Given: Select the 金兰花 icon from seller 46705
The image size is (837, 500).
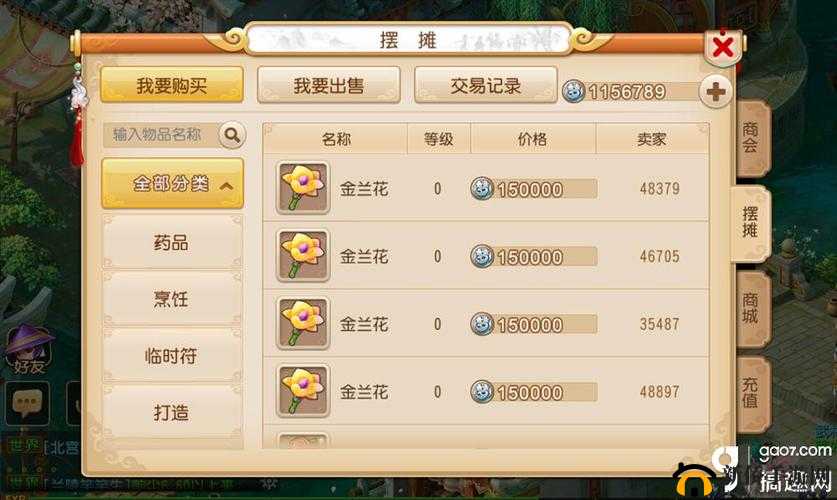Looking at the screenshot, I should tap(303, 256).
